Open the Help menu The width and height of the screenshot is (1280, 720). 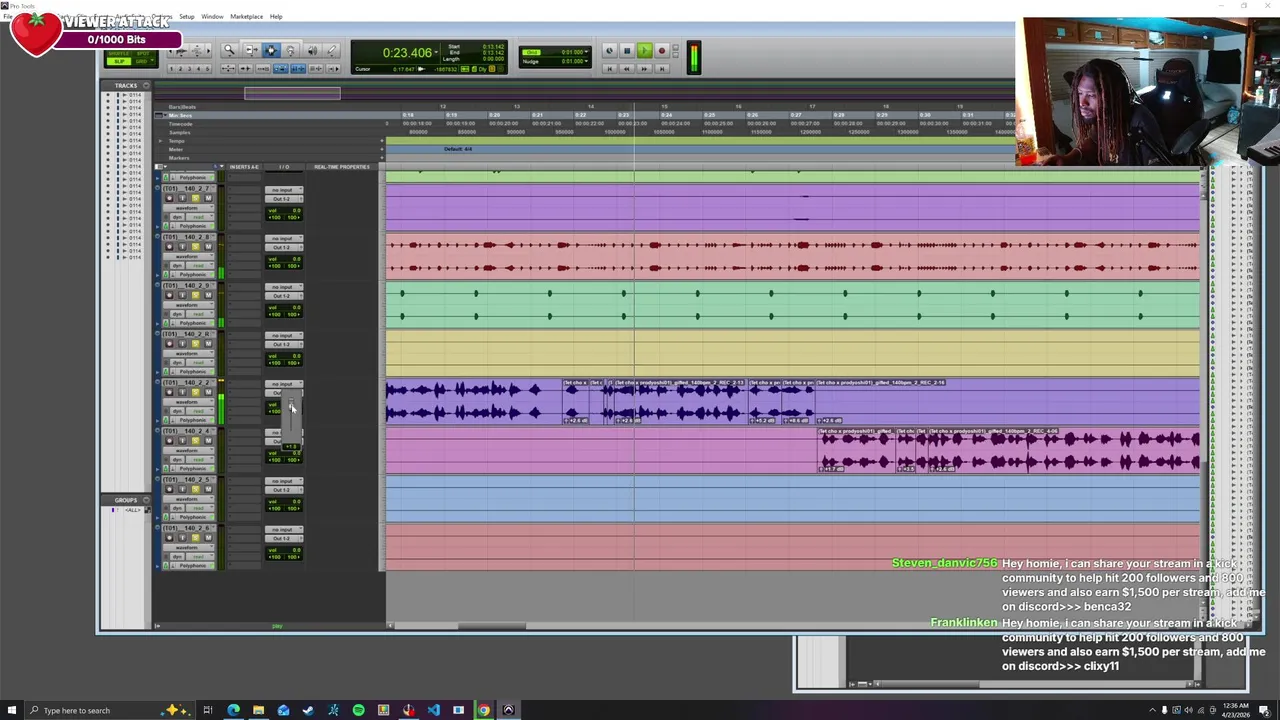tap(276, 16)
